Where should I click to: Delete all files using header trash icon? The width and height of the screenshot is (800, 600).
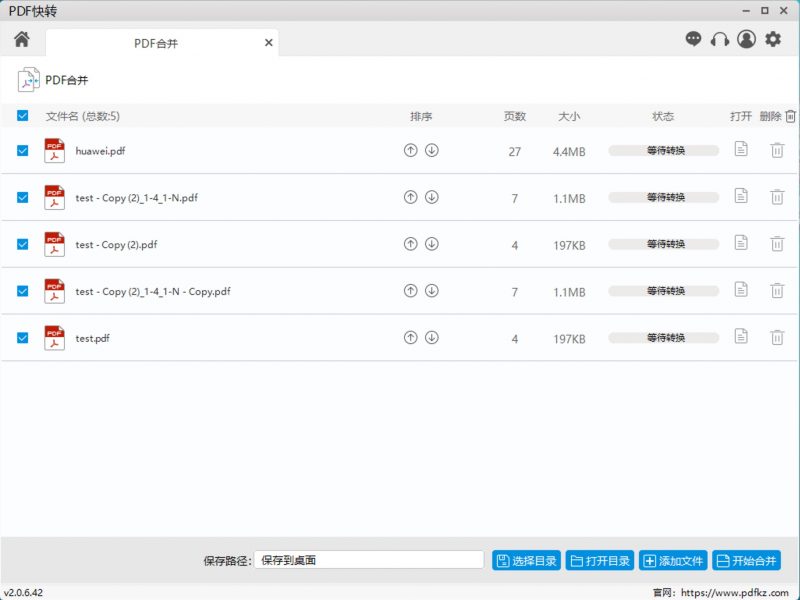[790, 116]
